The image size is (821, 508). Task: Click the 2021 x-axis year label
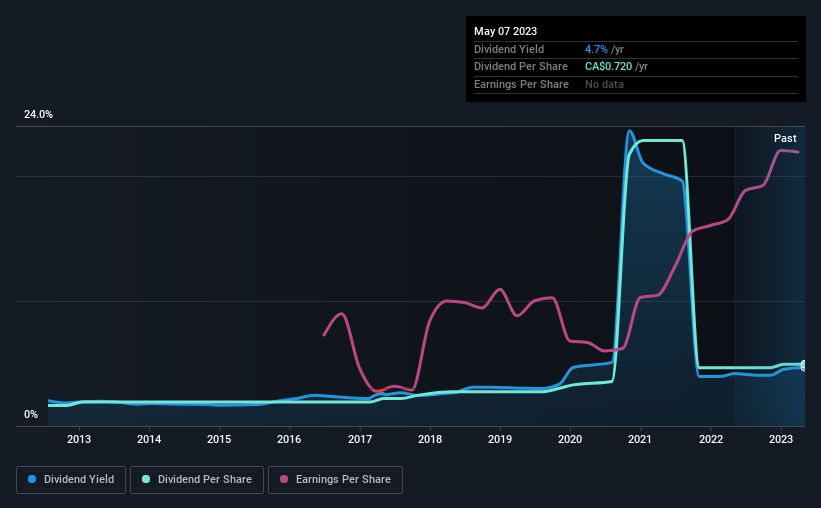[640, 439]
